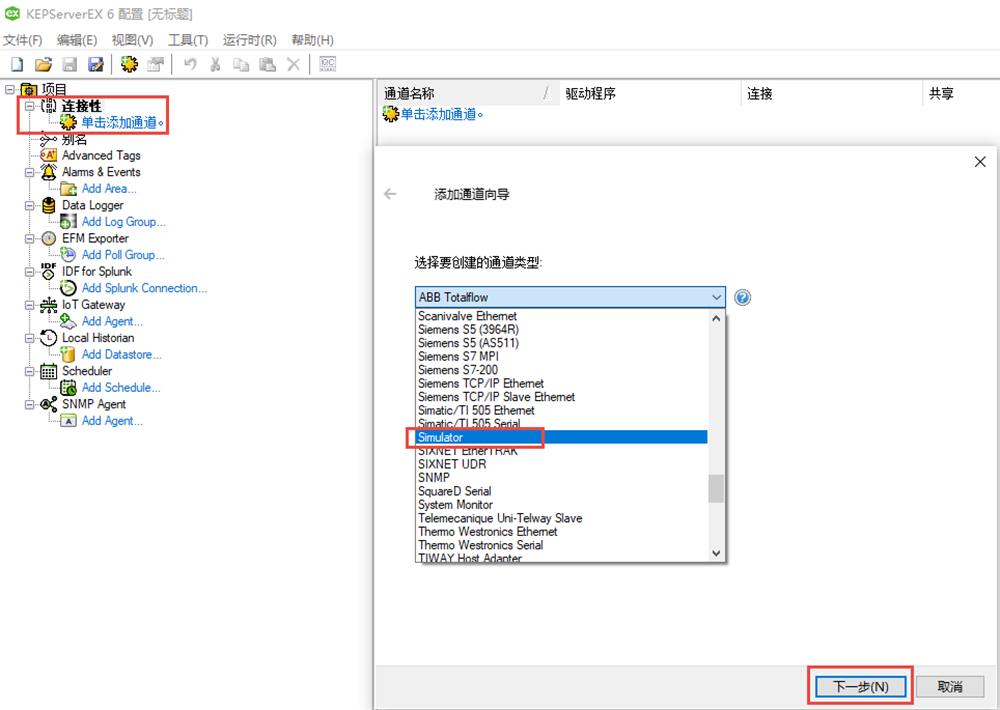Image resolution: width=1000 pixels, height=710 pixels.
Task: Click the 取消 button
Action: [x=950, y=686]
